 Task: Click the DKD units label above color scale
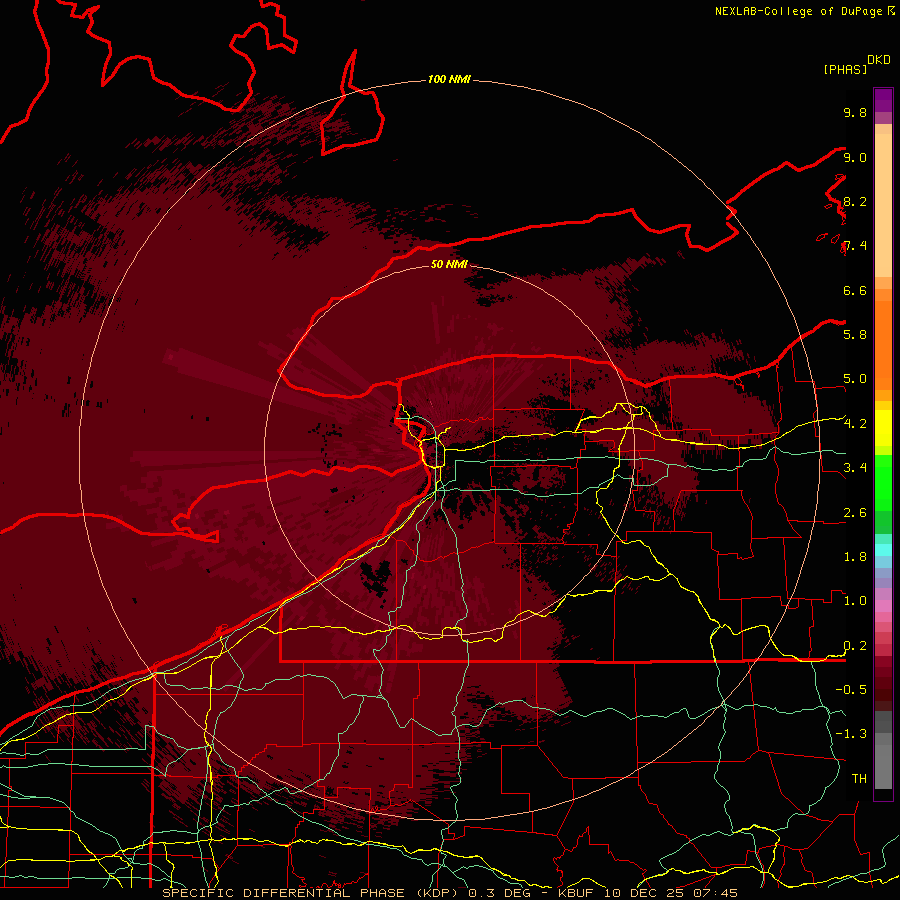coord(879,60)
